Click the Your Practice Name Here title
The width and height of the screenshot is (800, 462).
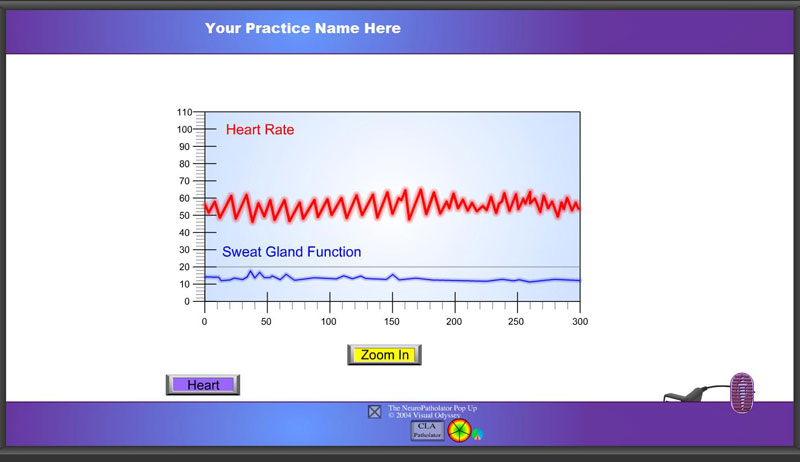[x=303, y=28]
